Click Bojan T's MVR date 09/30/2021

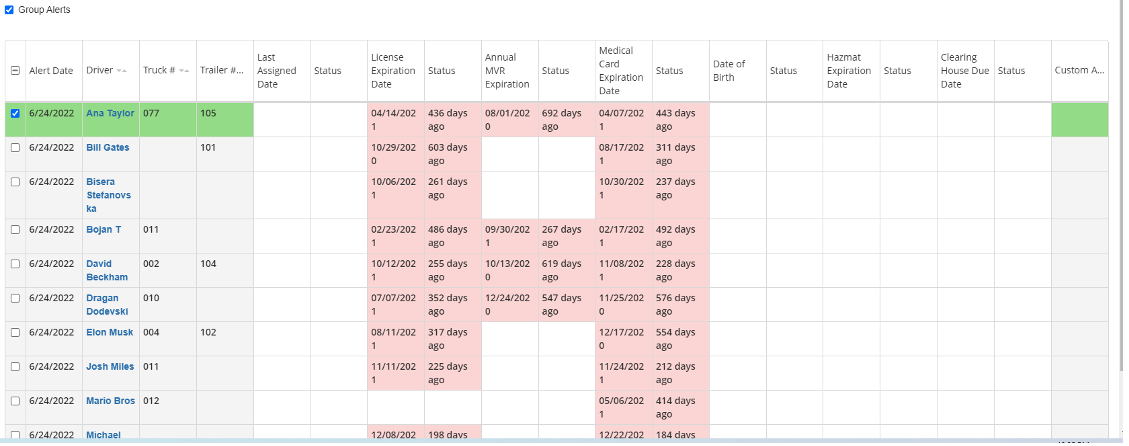[508, 236]
